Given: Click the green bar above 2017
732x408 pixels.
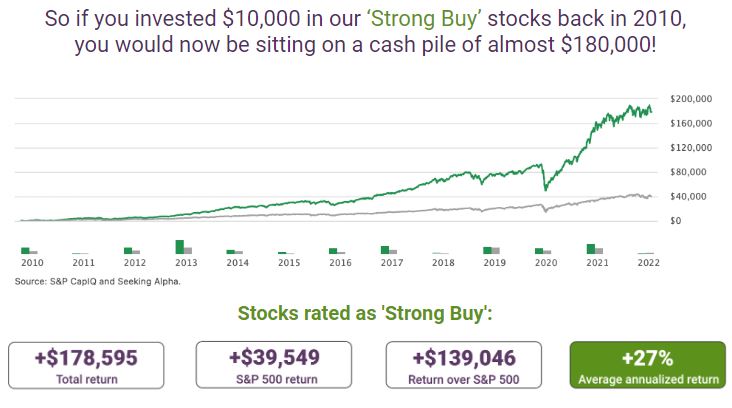Looking at the screenshot, I should 385,250.
